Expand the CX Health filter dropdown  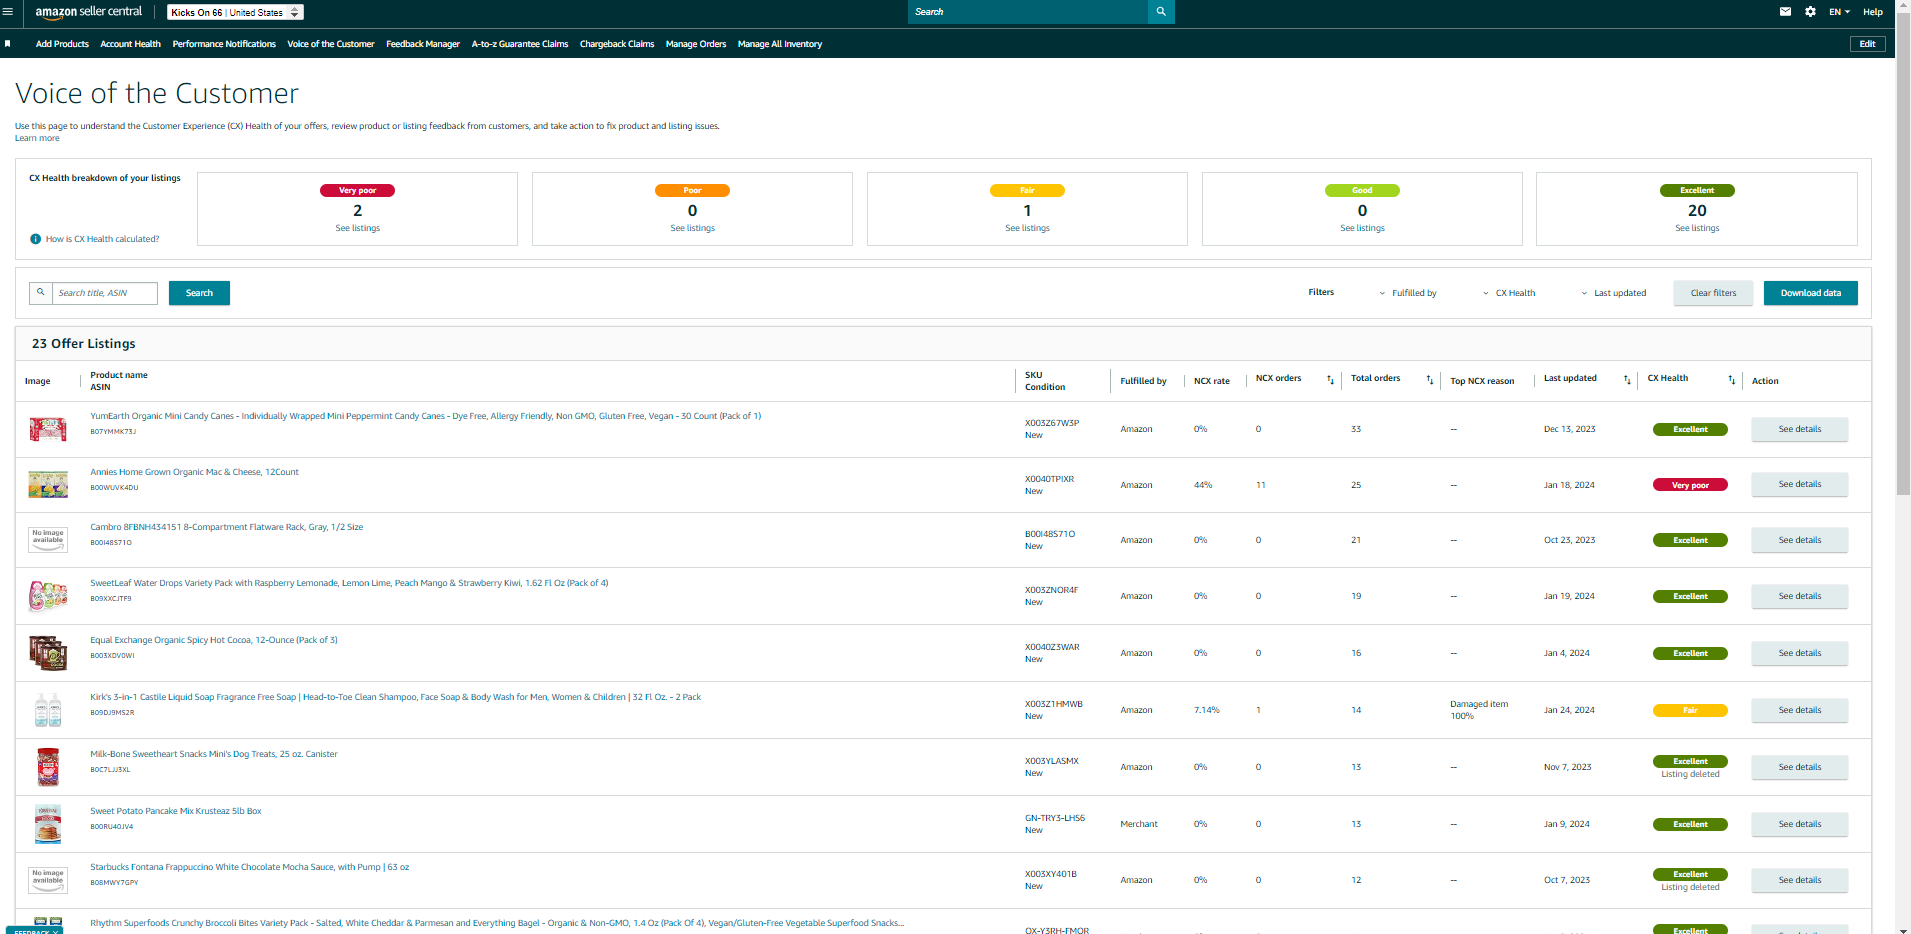pyautogui.click(x=1509, y=293)
